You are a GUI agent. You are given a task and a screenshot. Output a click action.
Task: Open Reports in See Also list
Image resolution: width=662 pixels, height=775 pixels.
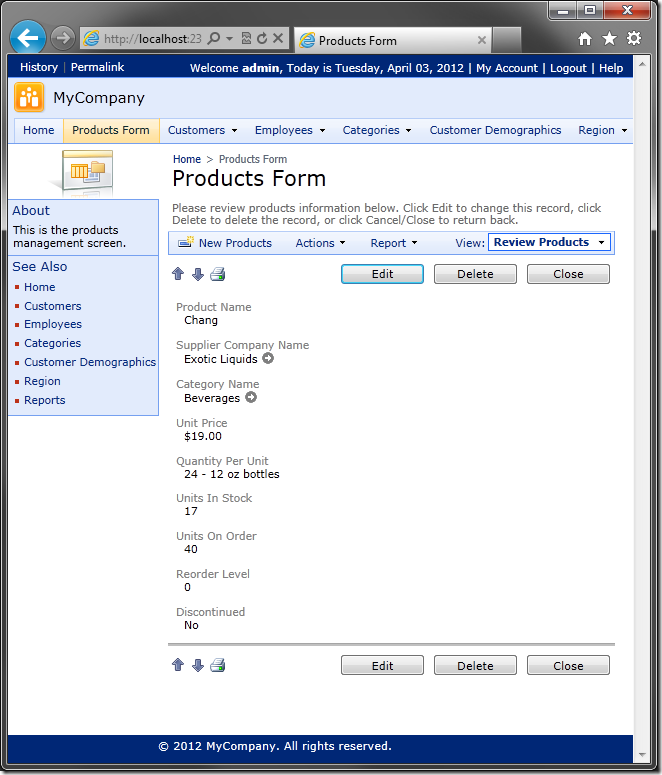point(44,400)
